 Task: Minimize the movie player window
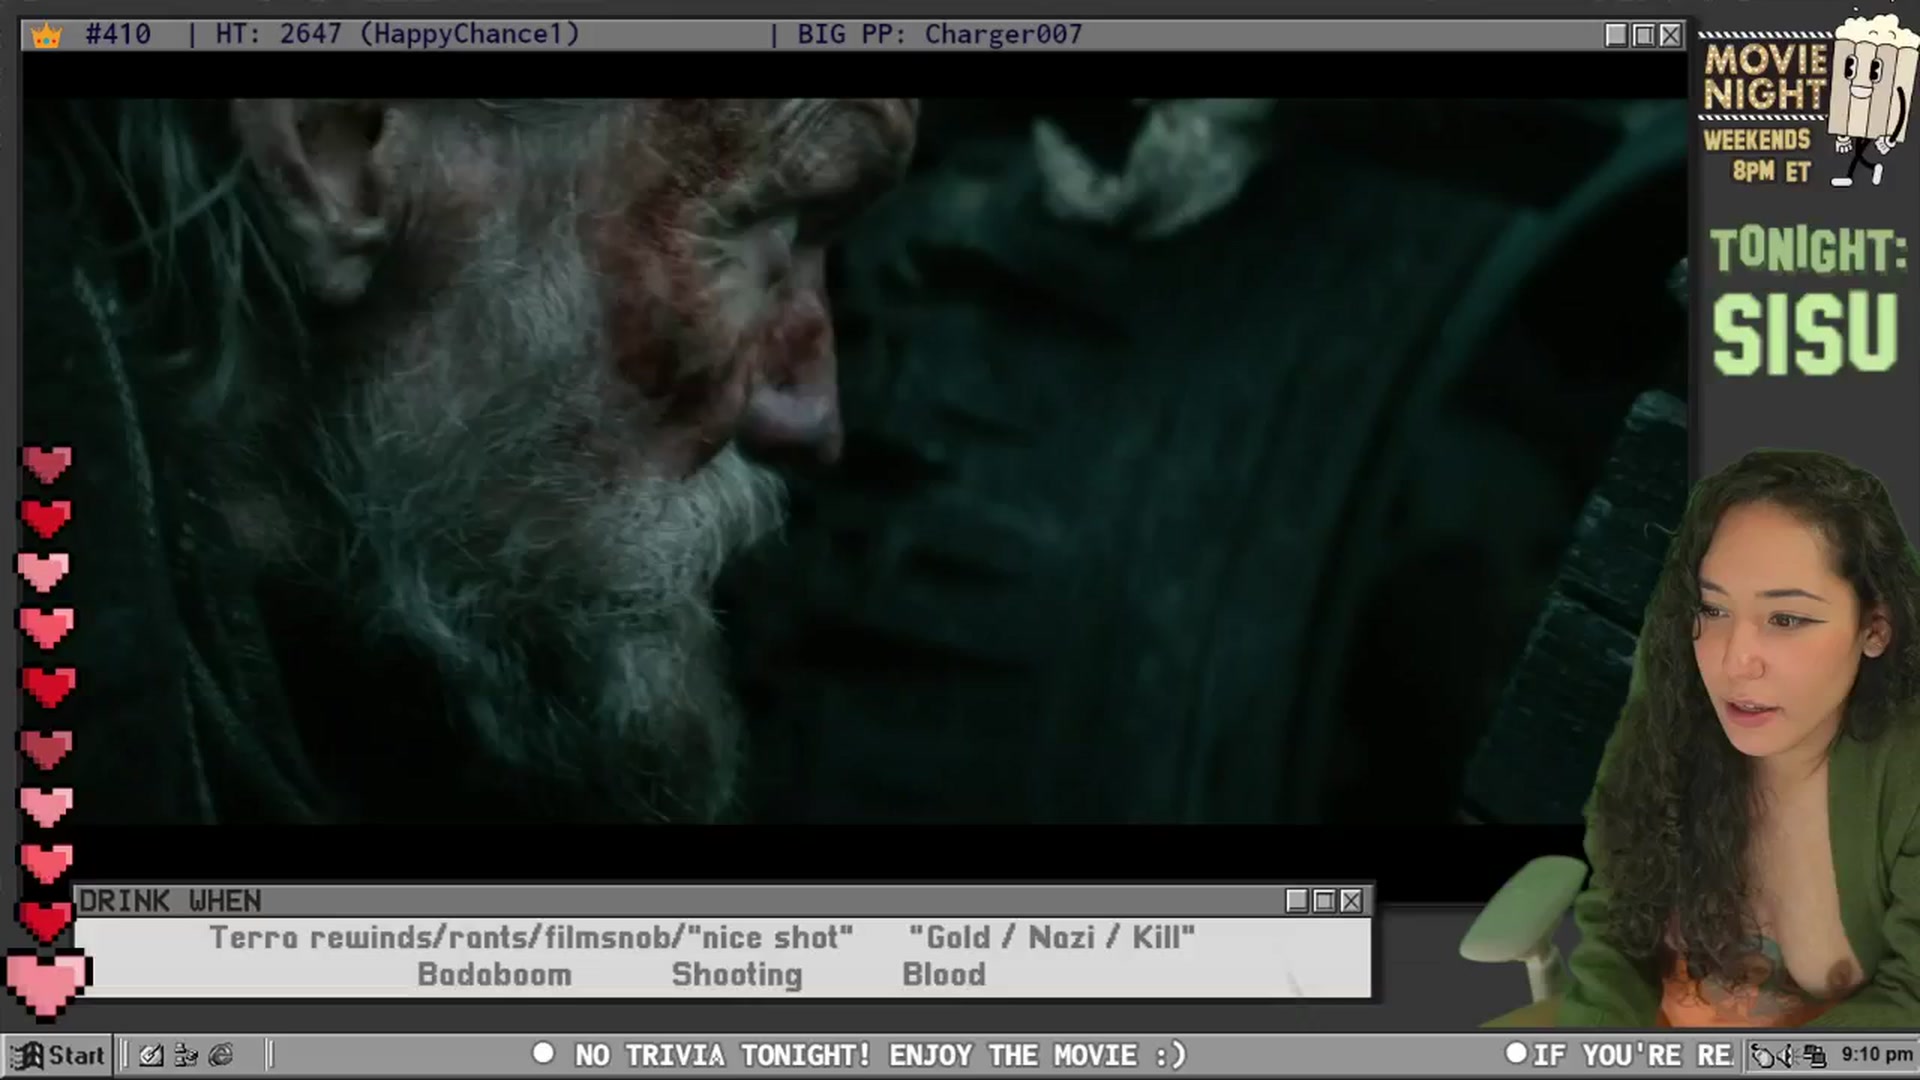coord(1616,35)
